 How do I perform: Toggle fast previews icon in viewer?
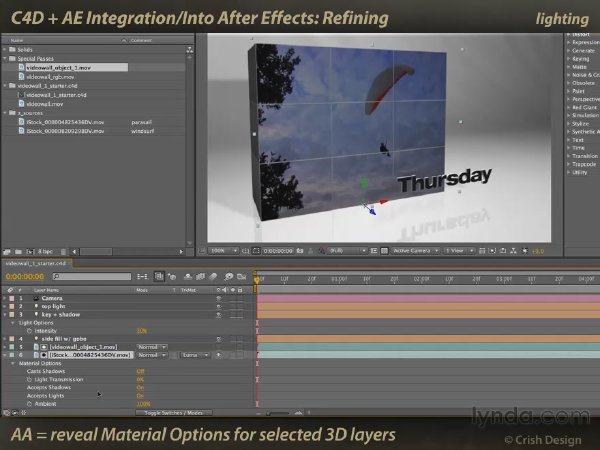pos(492,251)
